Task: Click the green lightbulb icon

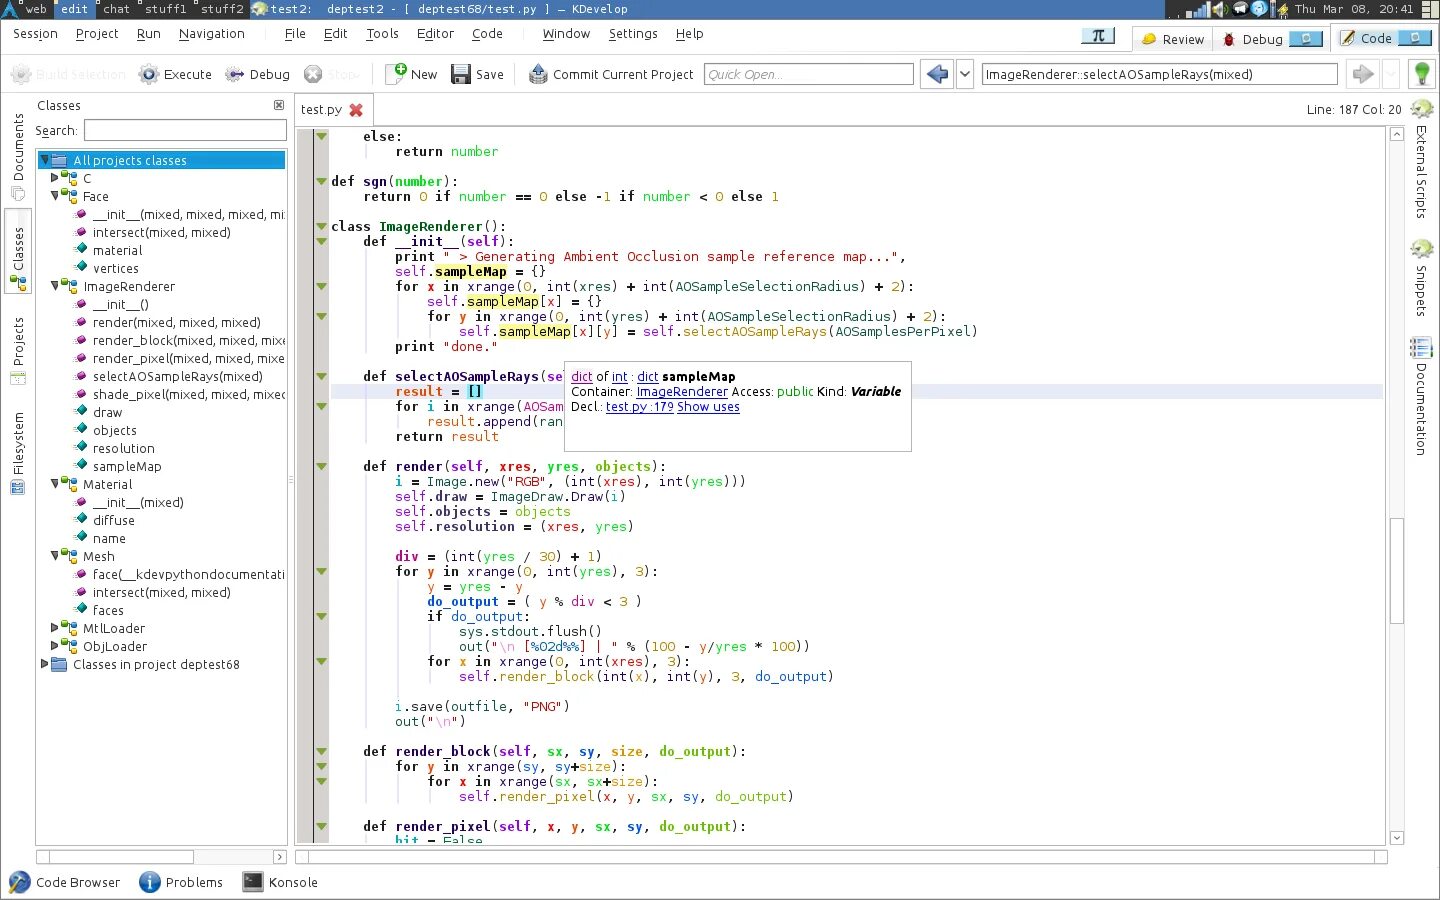Action: tap(1421, 74)
